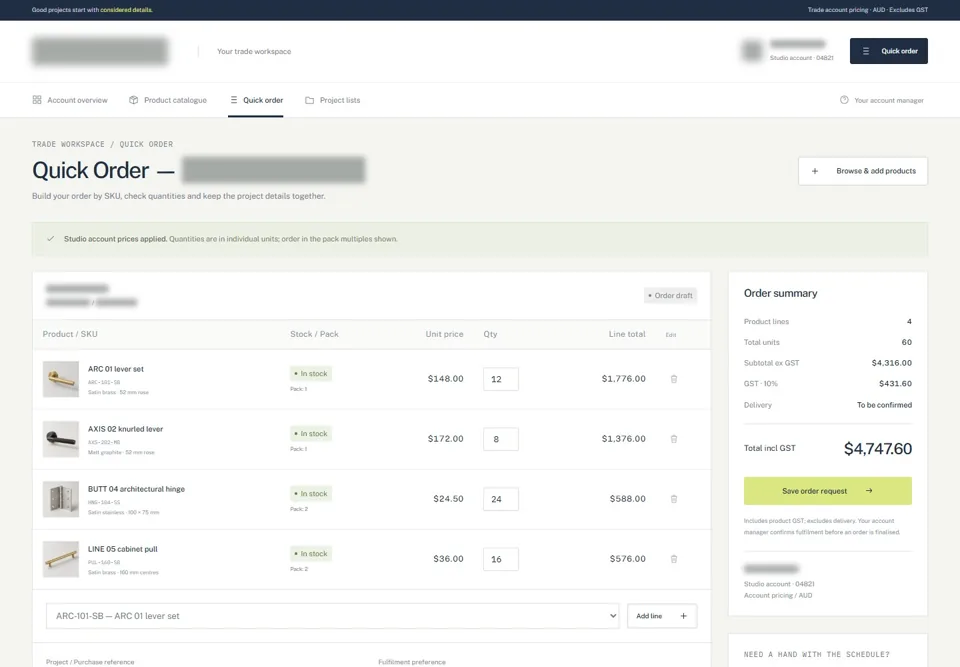Click the $4,747.60 total incl GST

pyautogui.click(x=878, y=449)
